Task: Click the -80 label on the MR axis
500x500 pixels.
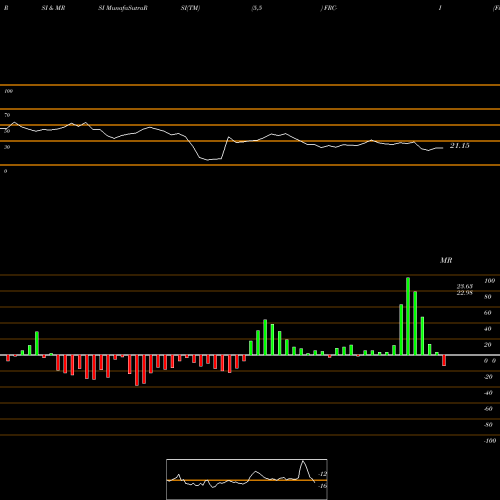Action: (488, 425)
